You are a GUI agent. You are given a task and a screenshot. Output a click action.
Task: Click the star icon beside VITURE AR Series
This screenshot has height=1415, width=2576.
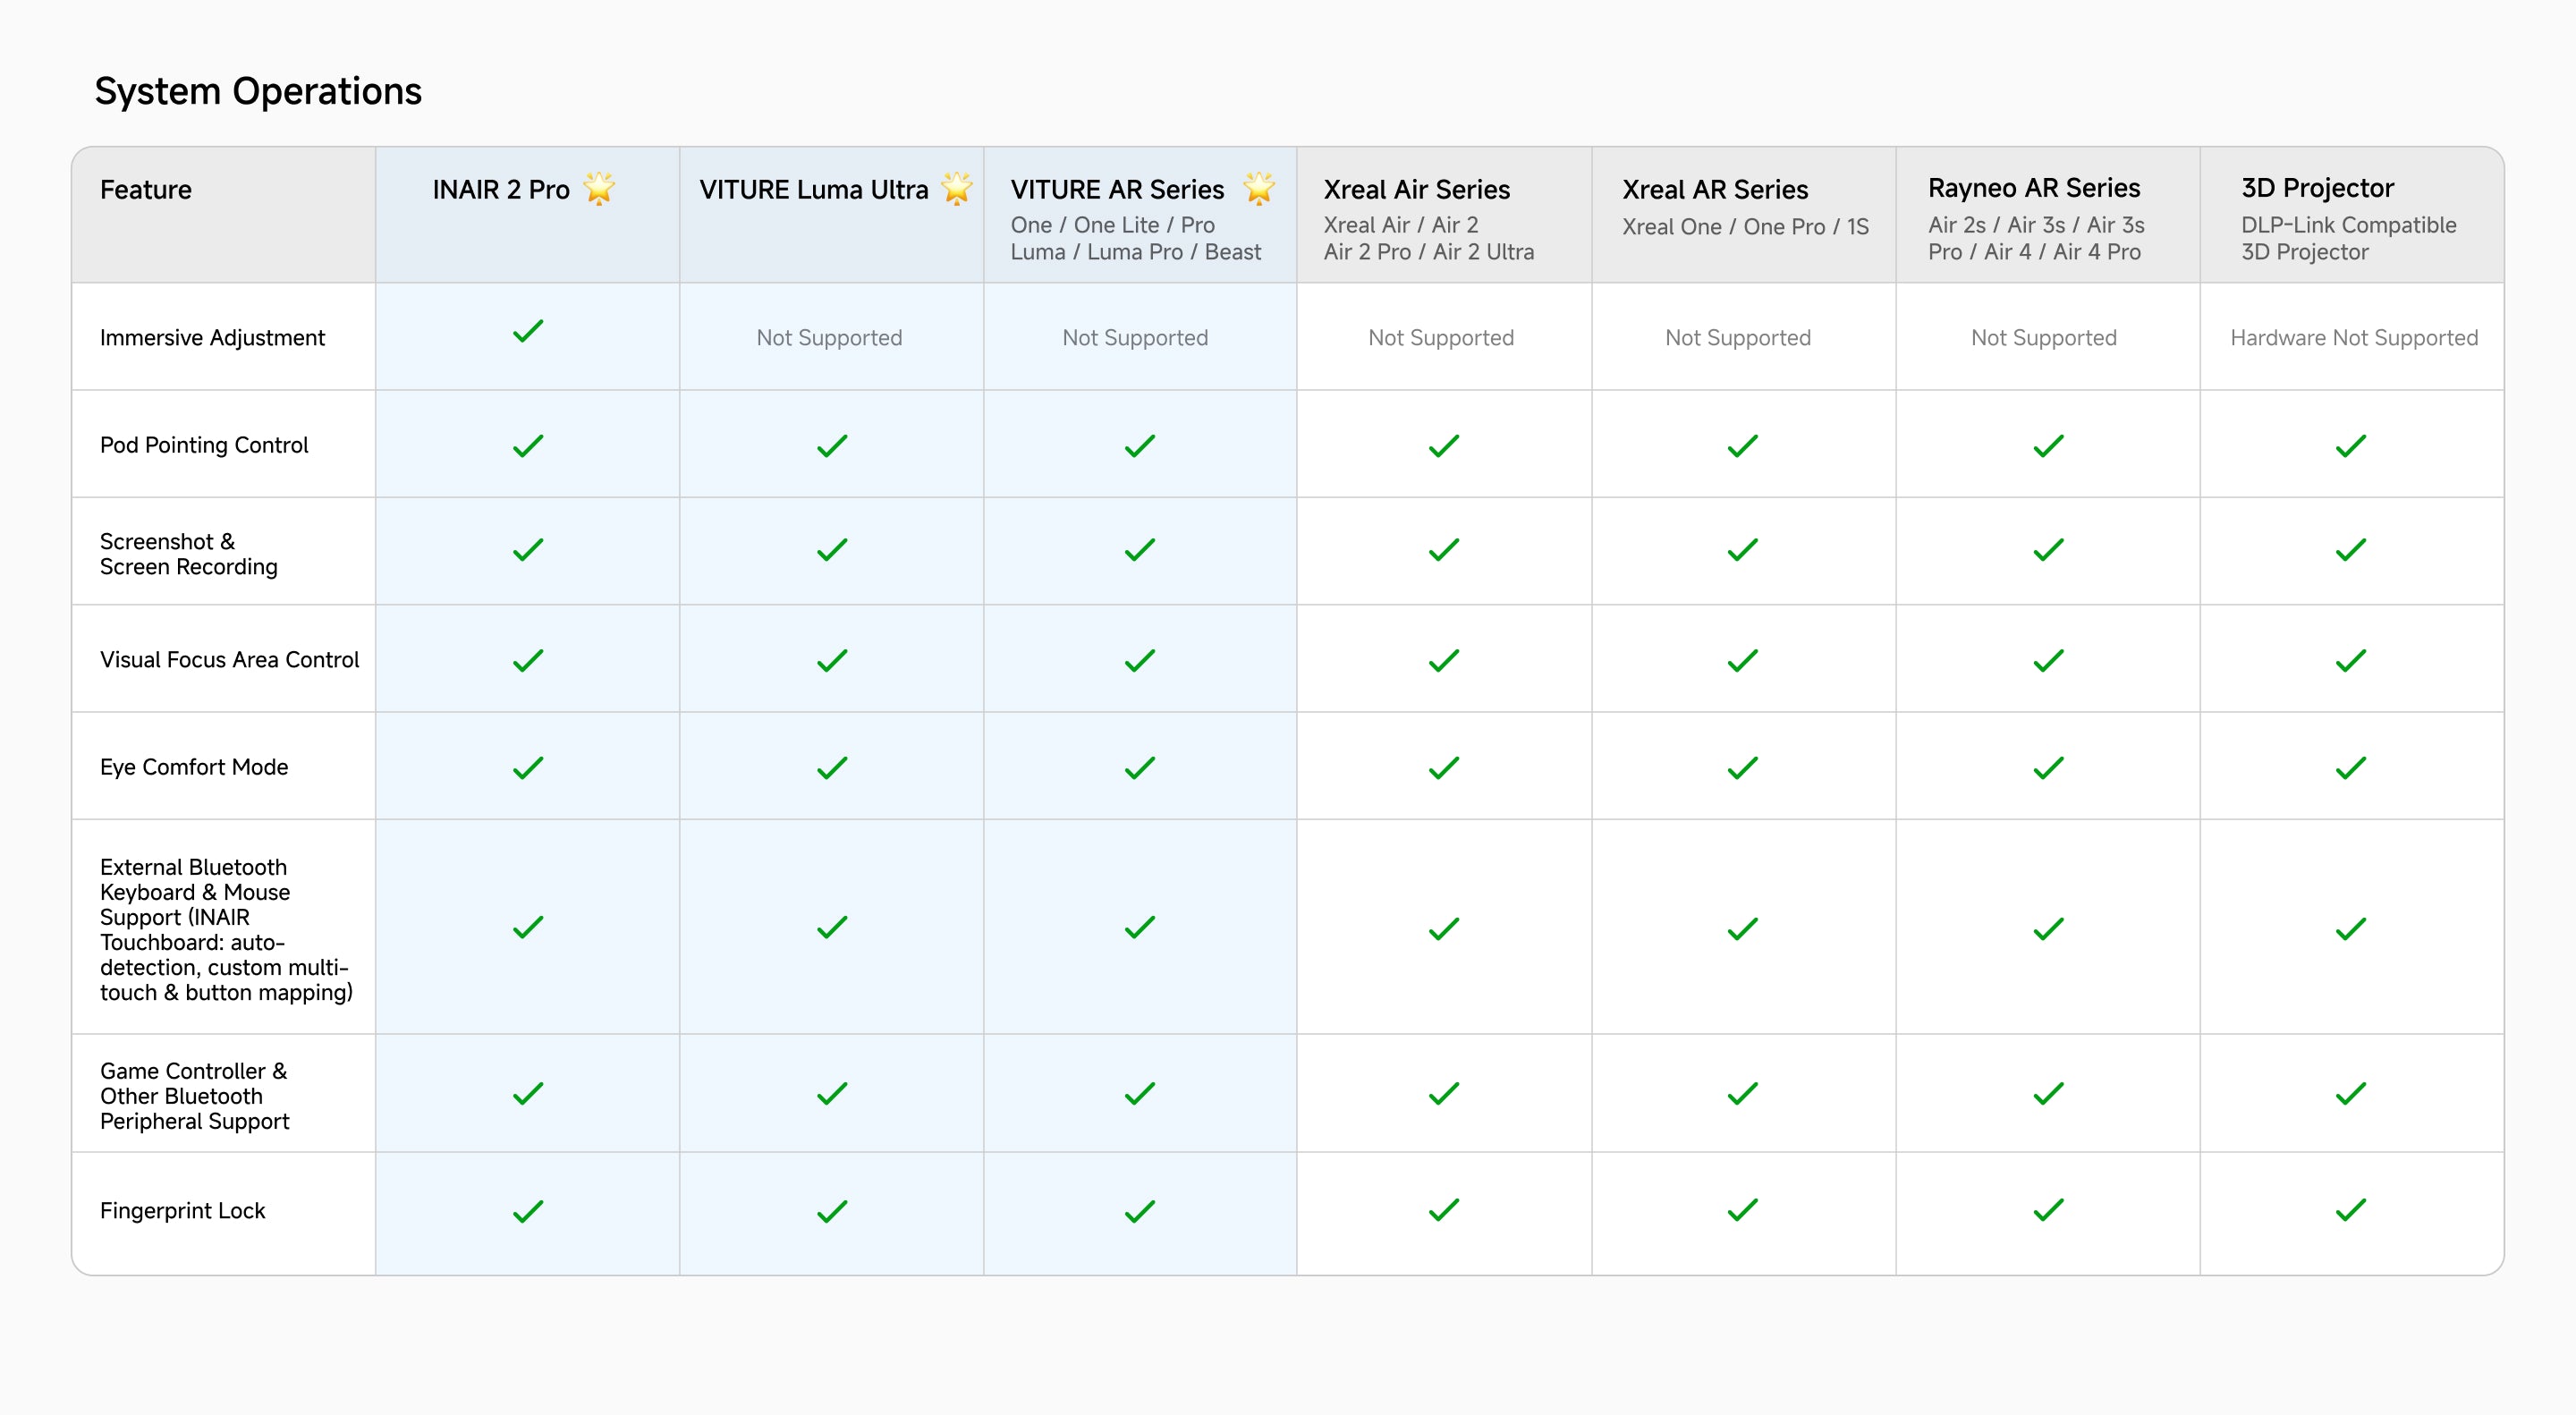coord(1258,188)
